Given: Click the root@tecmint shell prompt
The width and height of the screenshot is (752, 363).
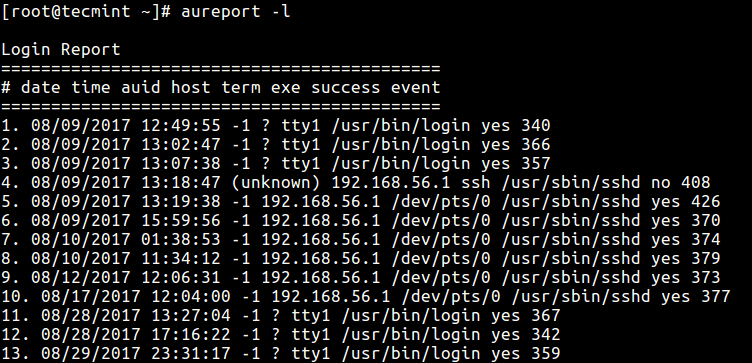Looking at the screenshot, I should pos(86,11).
